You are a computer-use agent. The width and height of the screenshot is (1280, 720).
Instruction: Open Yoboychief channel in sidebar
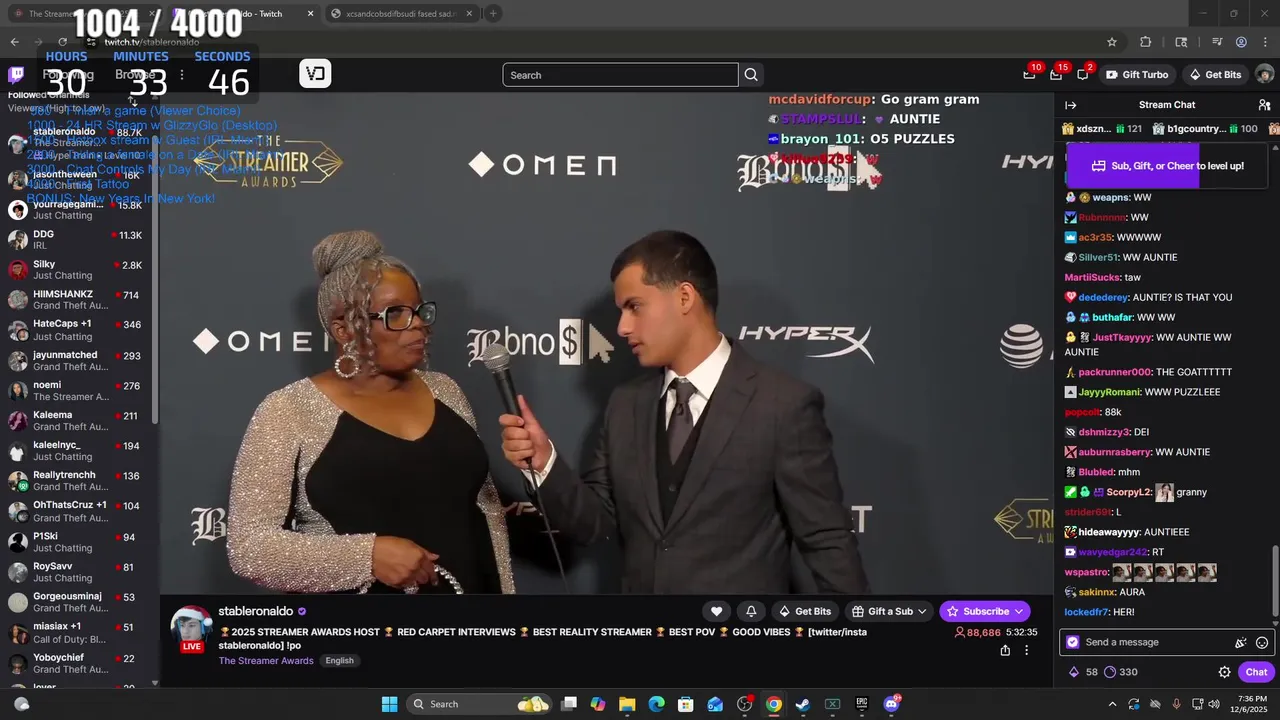78,663
